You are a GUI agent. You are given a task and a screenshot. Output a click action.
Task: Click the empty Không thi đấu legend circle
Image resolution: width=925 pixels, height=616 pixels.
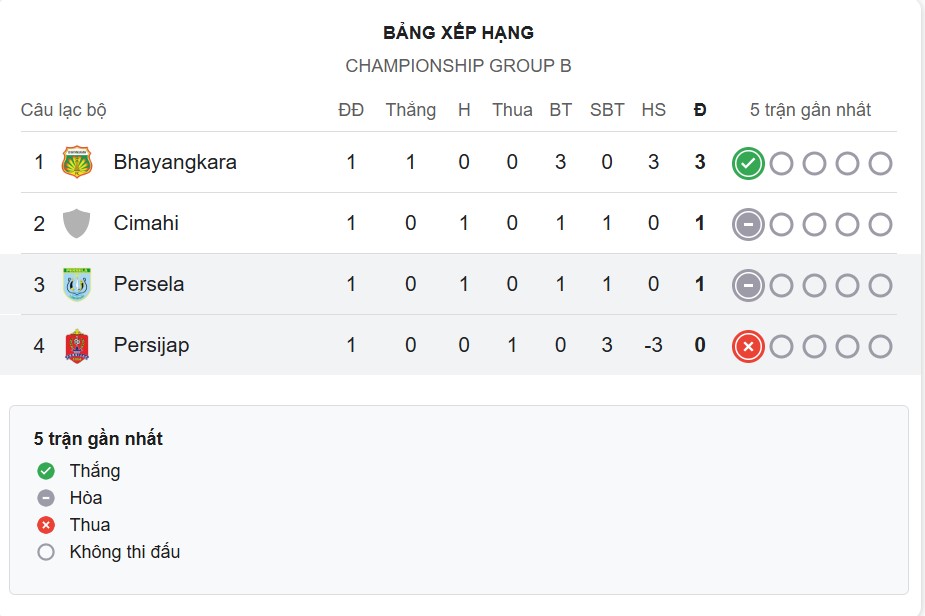pos(45,552)
